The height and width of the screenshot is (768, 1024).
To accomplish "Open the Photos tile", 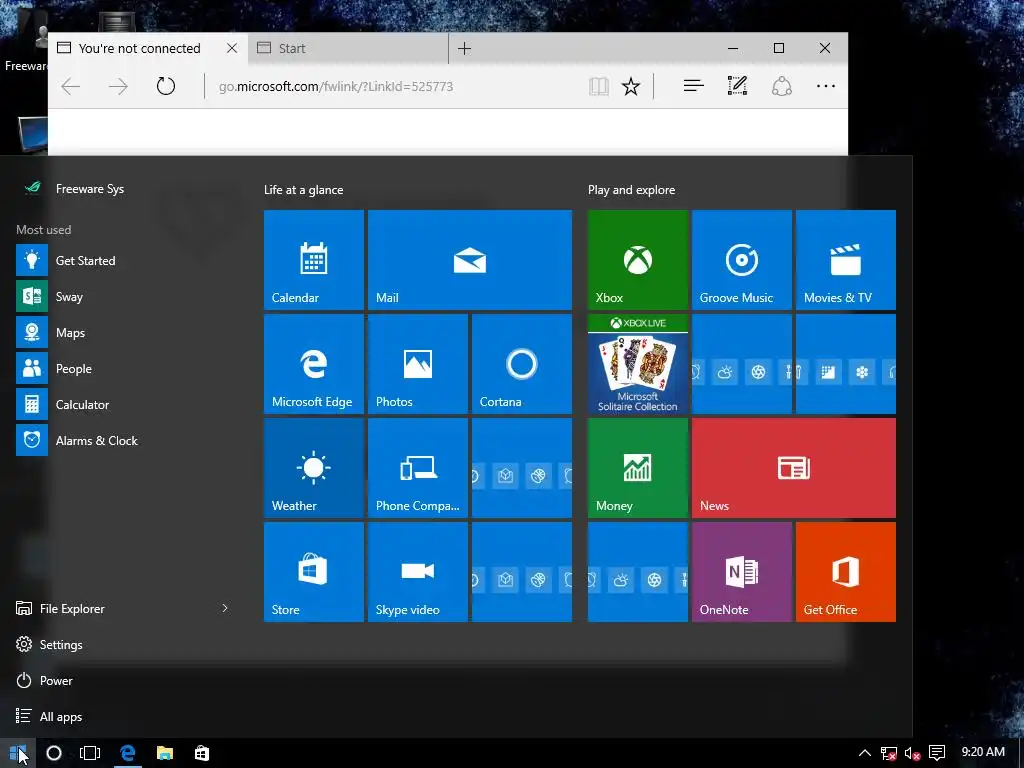I will pyautogui.click(x=417, y=364).
